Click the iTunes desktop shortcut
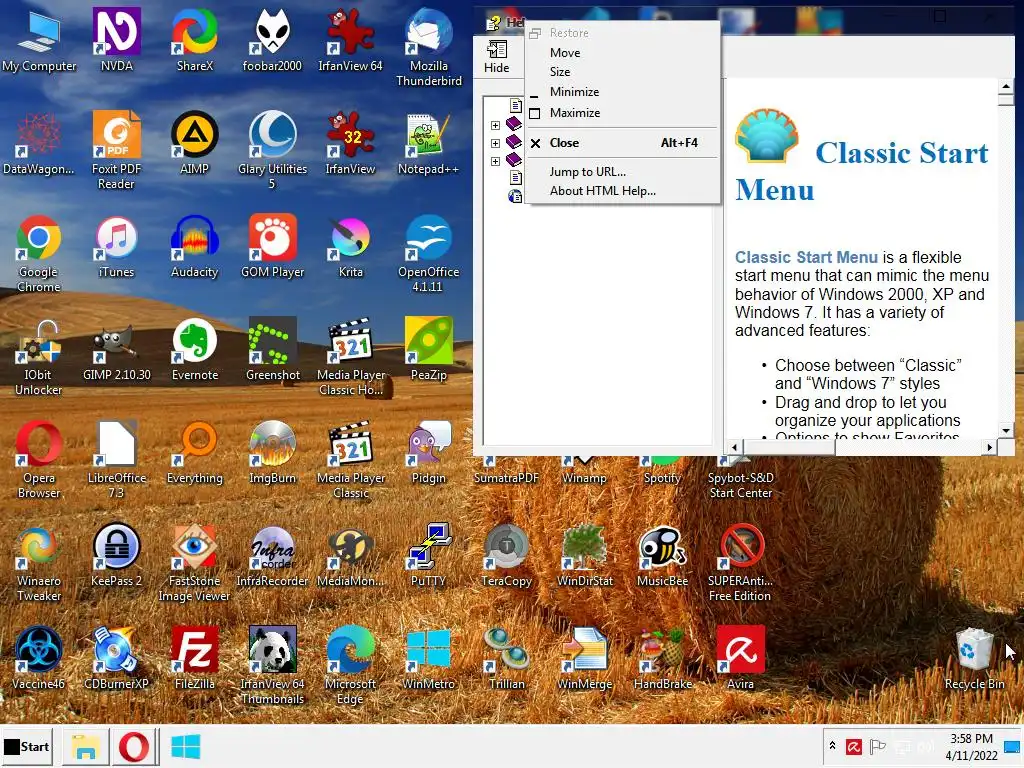This screenshot has height=768, width=1024. (116, 246)
